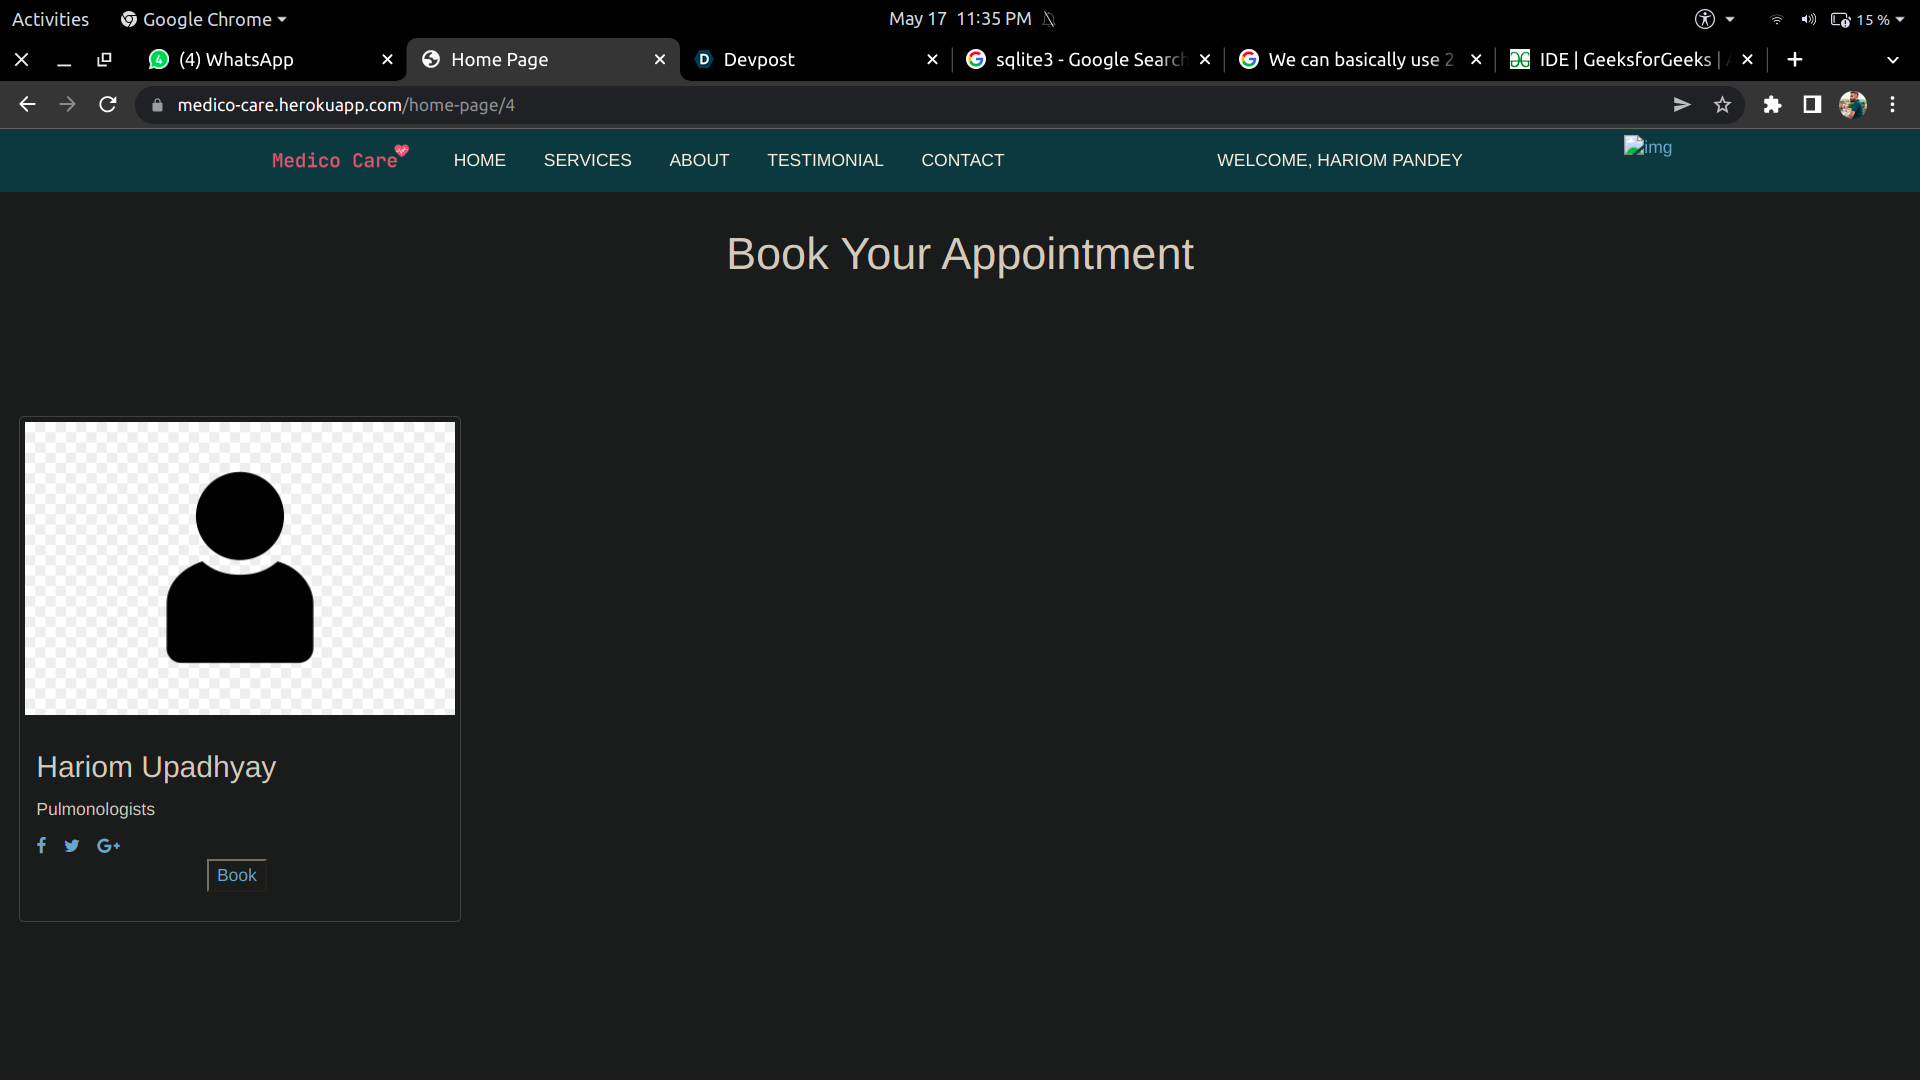Open Chrome side panel icon
Viewport: 1920px width, 1080px height.
[1812, 105]
